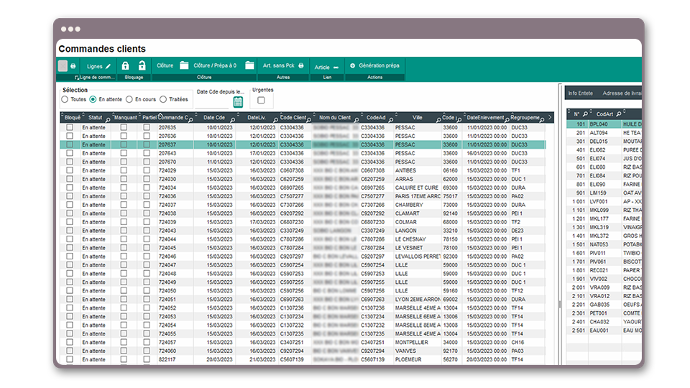Tick the Urgentes checkbox
Screen dimensions: 690x388
[x=261, y=100]
